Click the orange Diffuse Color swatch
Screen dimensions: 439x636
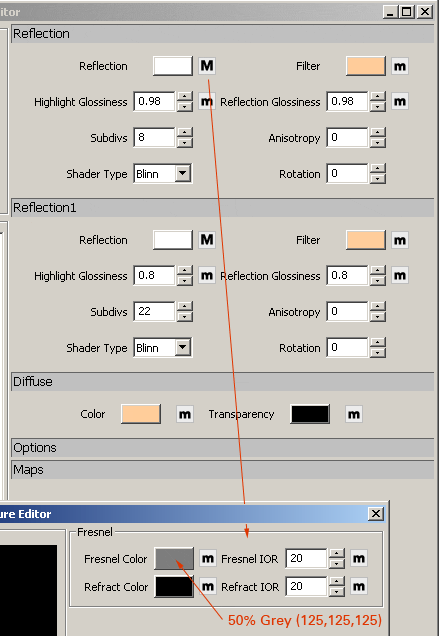(141, 414)
